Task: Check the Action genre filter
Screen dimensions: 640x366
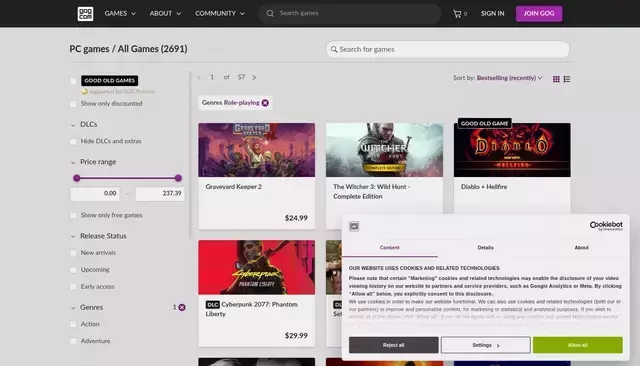Action: click(x=73, y=324)
